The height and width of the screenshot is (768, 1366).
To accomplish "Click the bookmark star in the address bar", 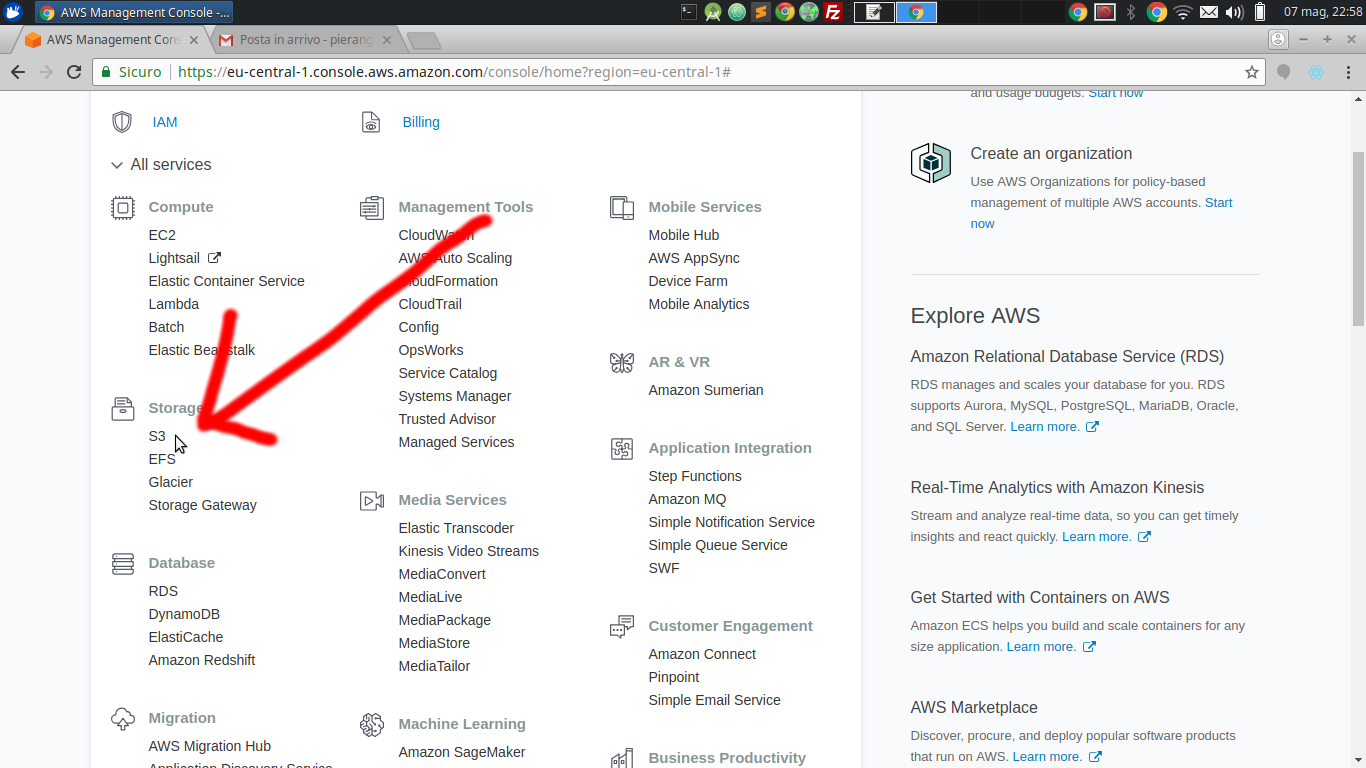I will [x=1253, y=71].
